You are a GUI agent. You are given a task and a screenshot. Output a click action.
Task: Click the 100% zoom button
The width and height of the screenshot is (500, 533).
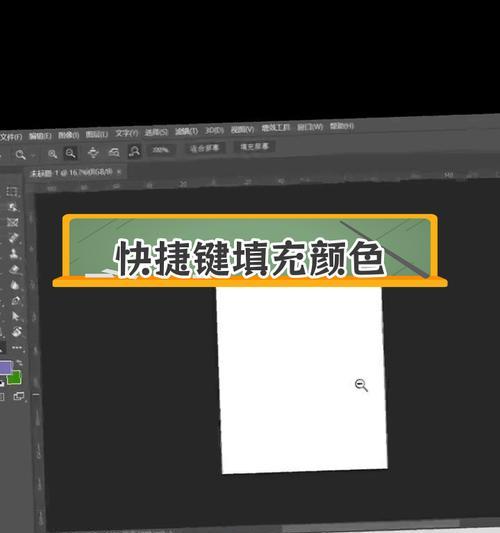(161, 150)
